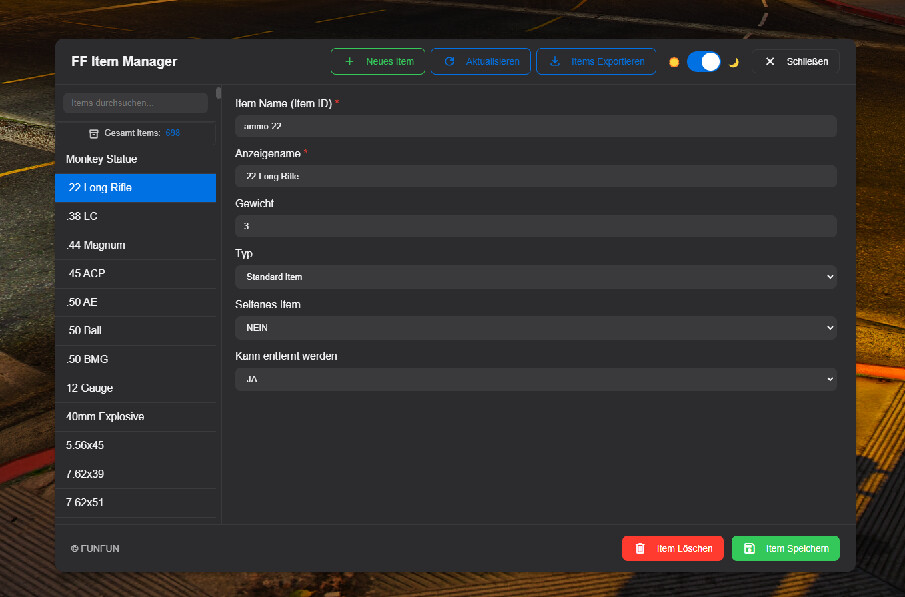Open the Kann entfernt werden dropdown

click(535, 379)
